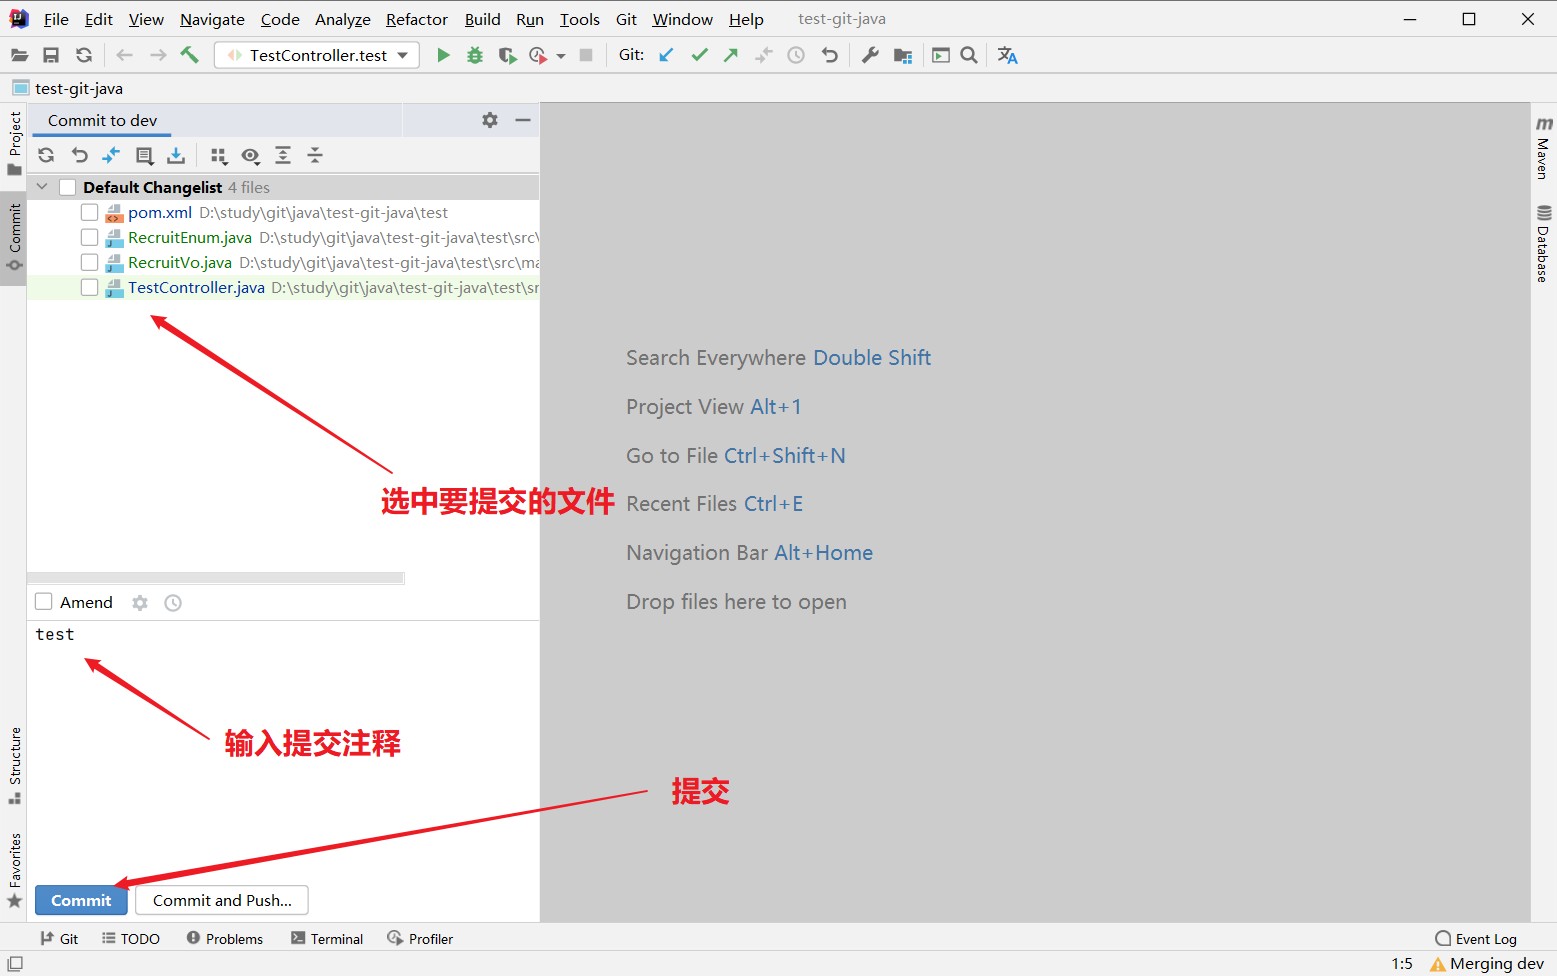The image size is (1557, 976).
Task: Open Settings via wrench icon
Action: [870, 55]
